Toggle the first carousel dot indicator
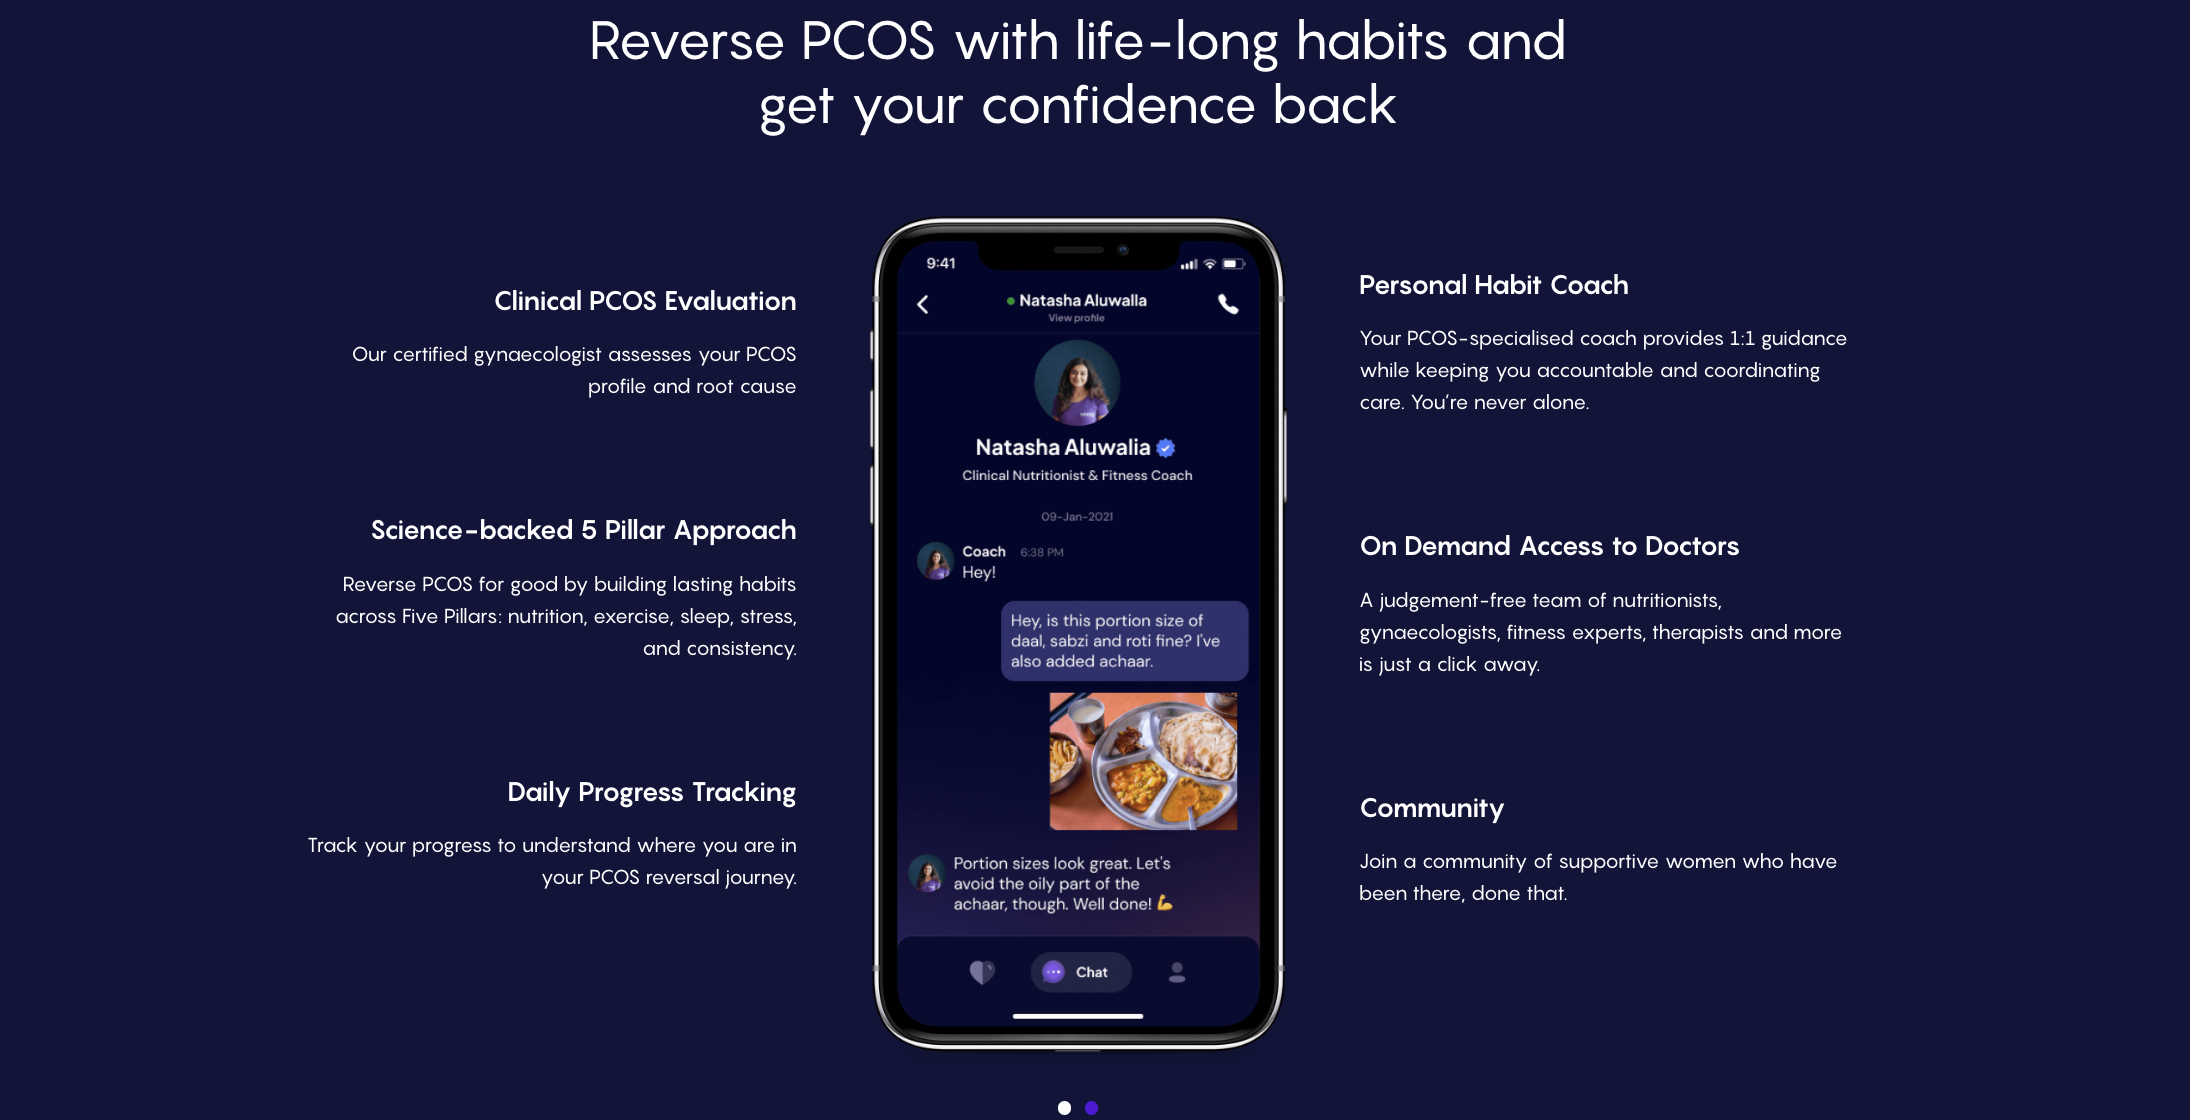Viewport: 2190px width, 1120px height. tap(1064, 1107)
